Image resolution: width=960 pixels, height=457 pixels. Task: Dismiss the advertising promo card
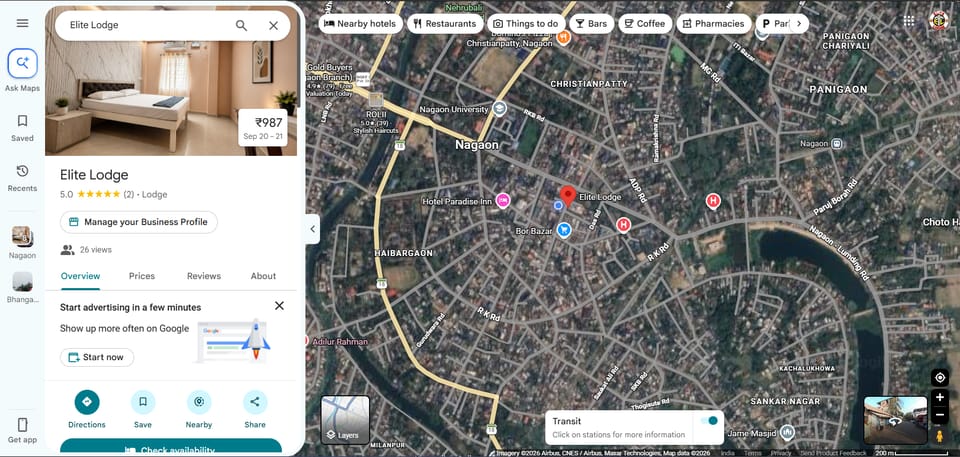[x=279, y=305]
